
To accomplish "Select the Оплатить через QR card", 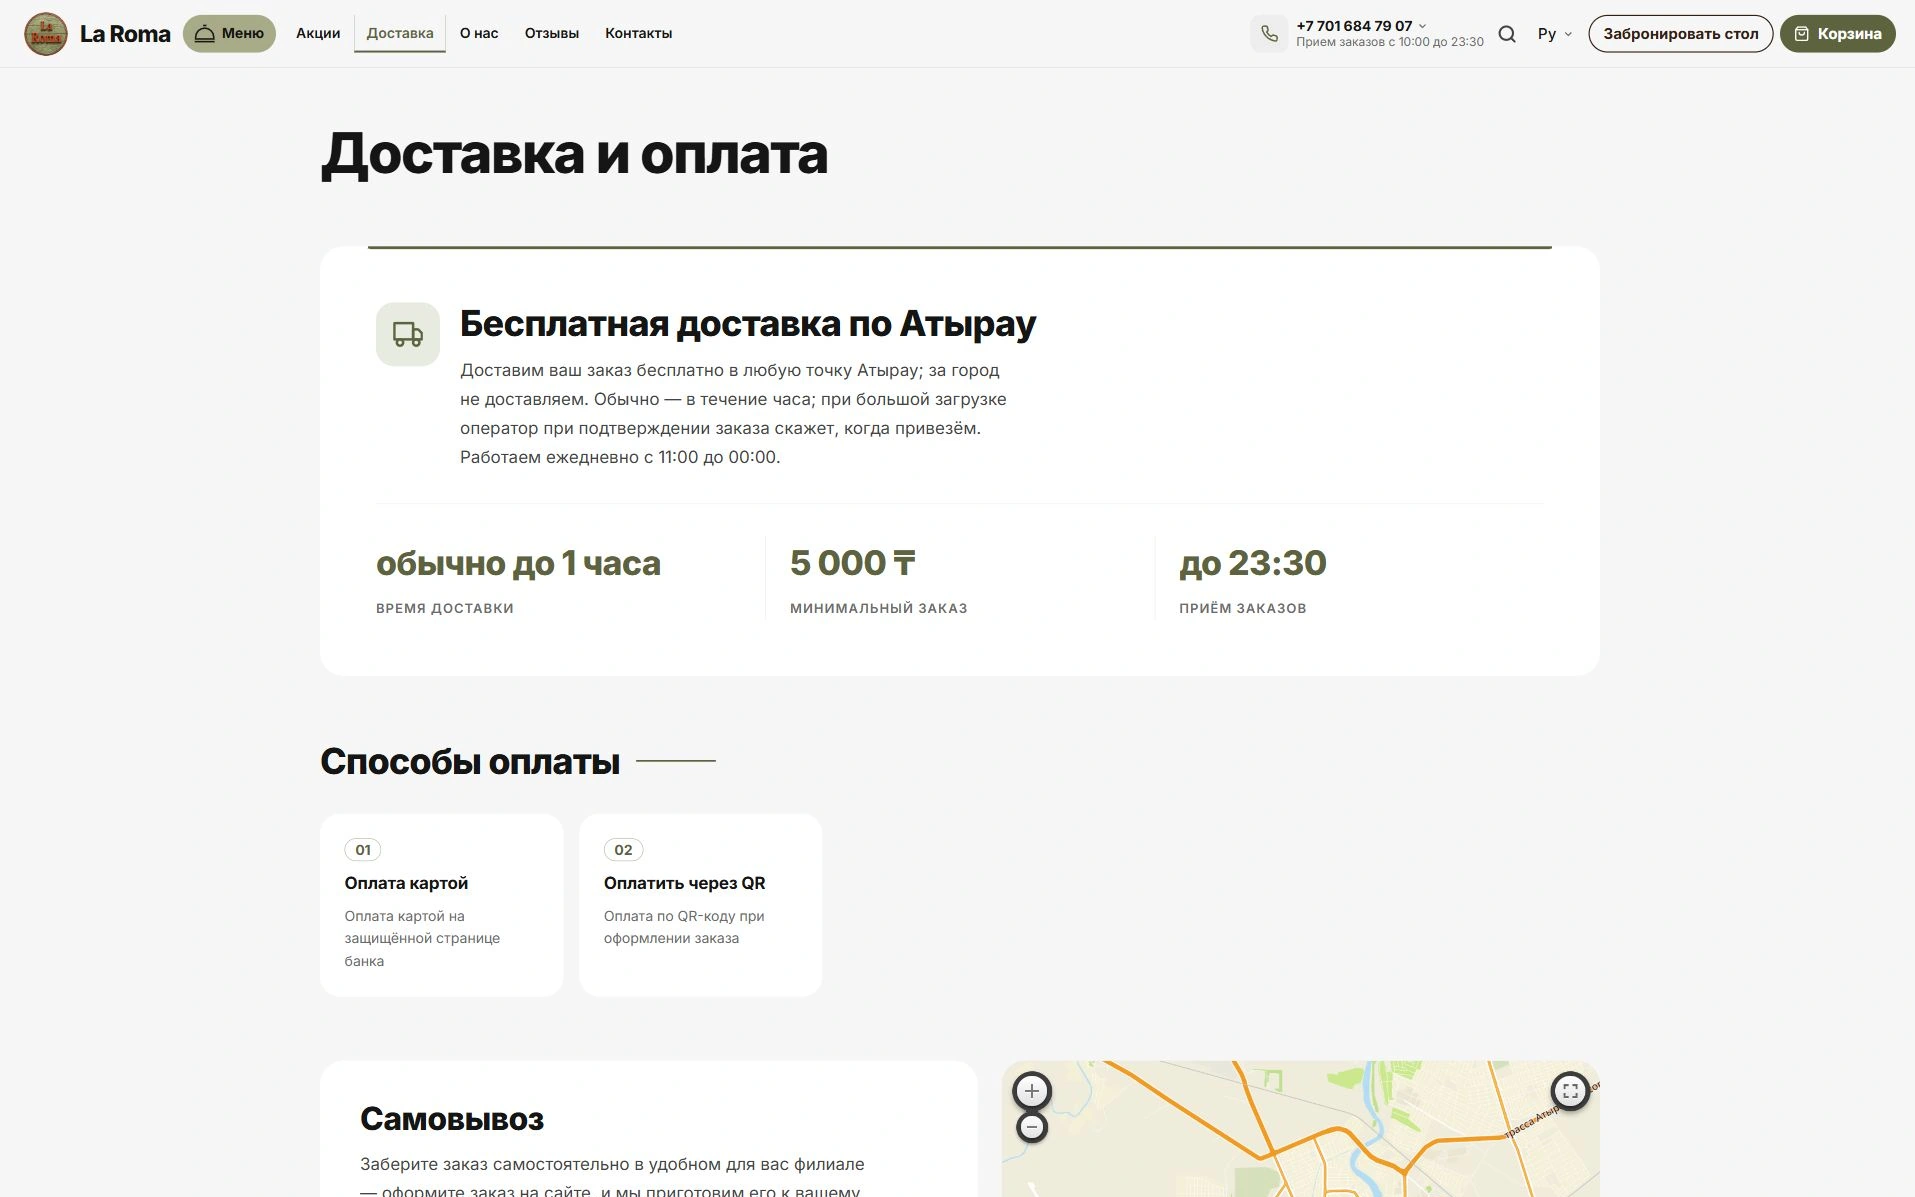I will pyautogui.click(x=700, y=905).
